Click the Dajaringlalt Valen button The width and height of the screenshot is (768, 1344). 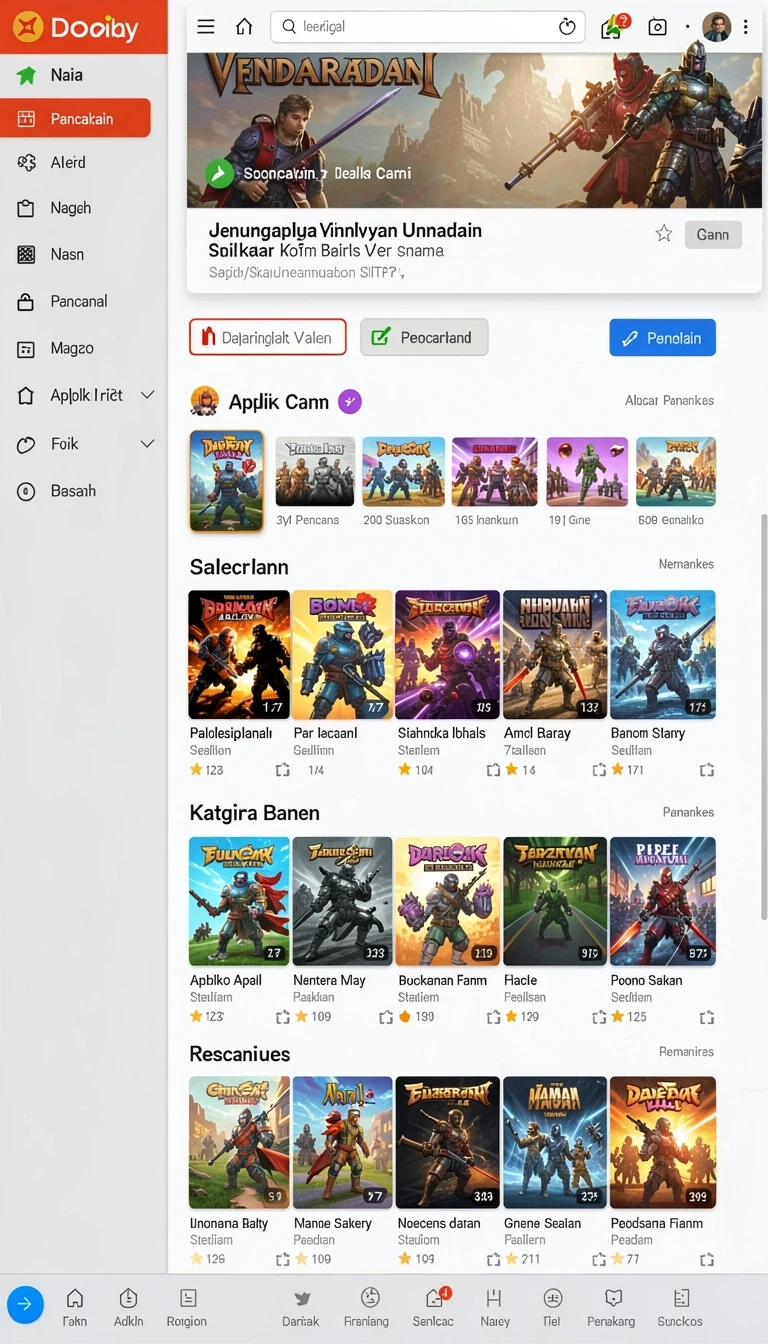(x=267, y=337)
